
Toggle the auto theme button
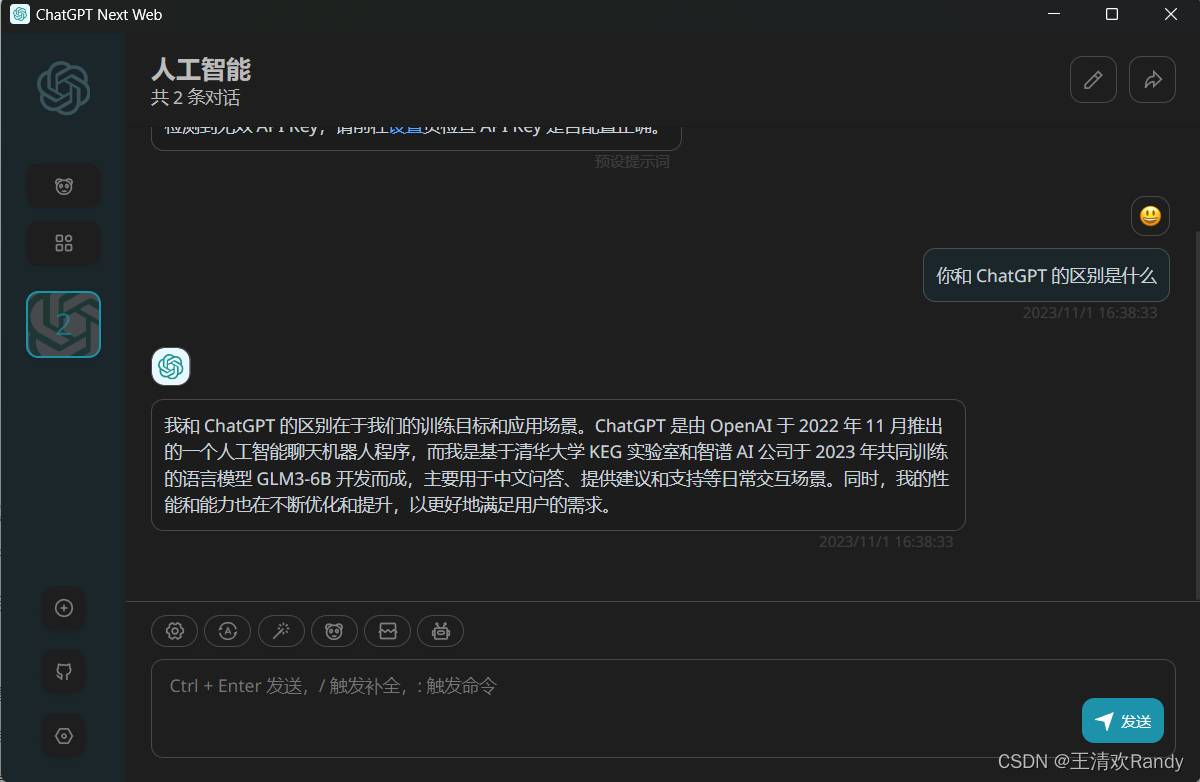point(228,631)
